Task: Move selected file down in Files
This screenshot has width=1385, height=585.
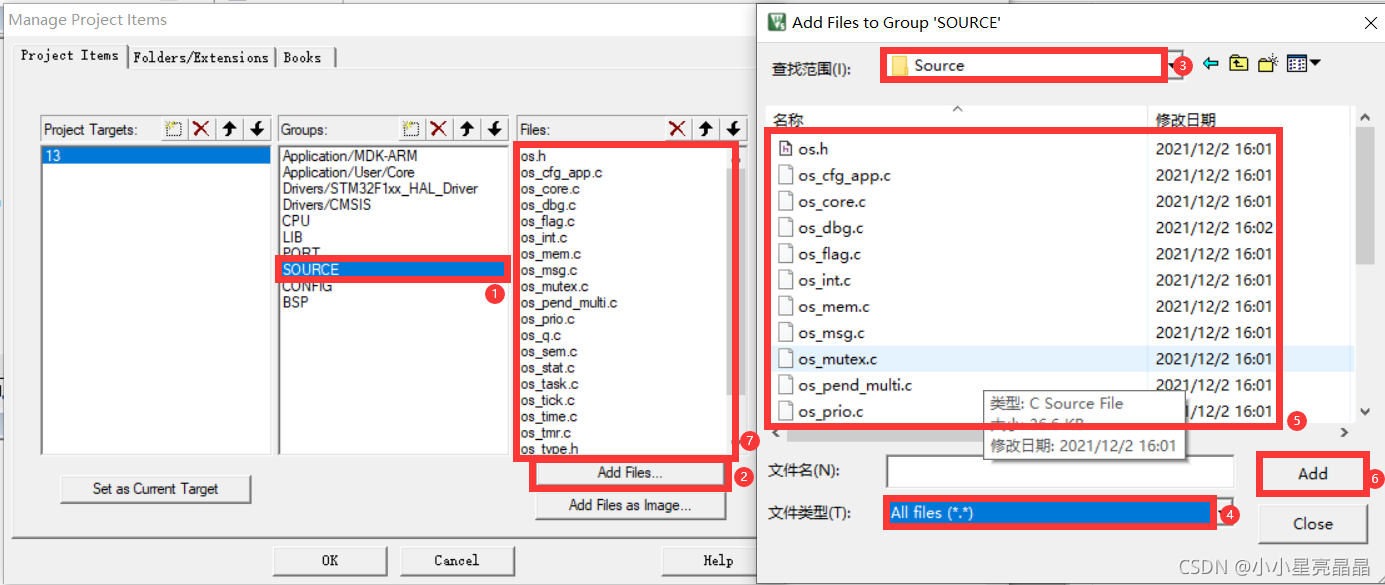Action: [x=734, y=129]
